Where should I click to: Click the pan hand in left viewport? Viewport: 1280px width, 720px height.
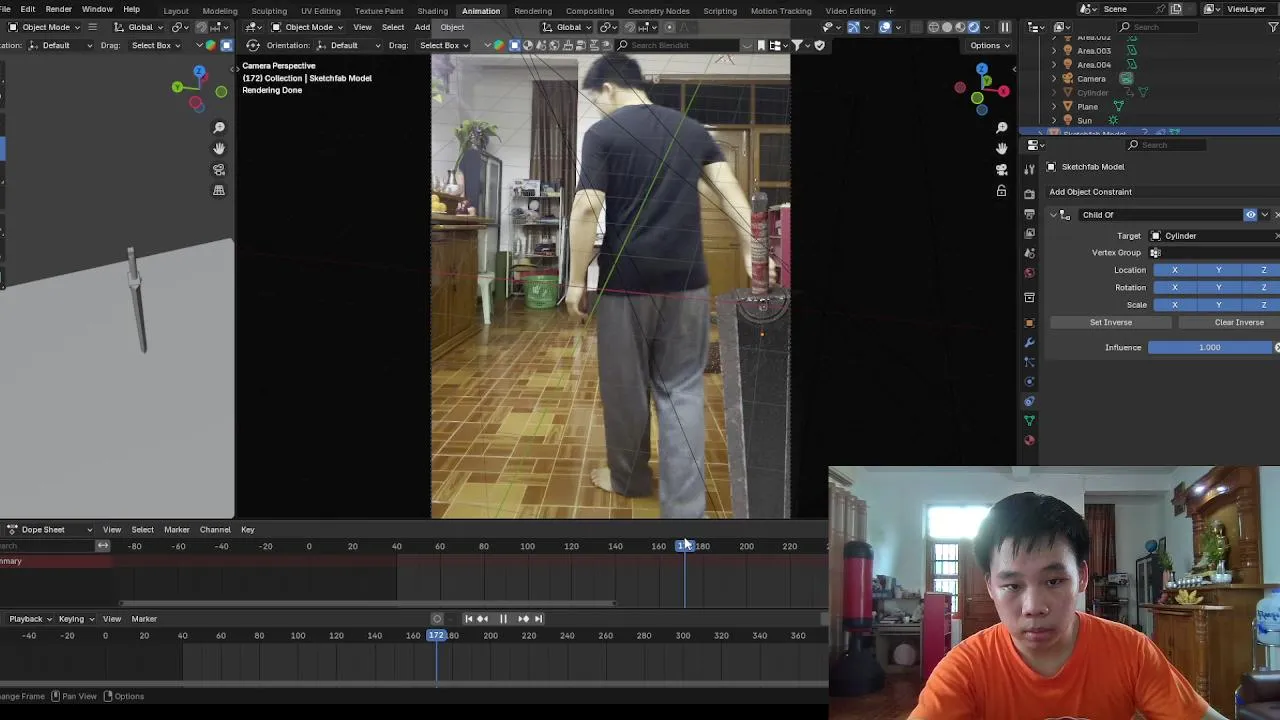tap(219, 148)
